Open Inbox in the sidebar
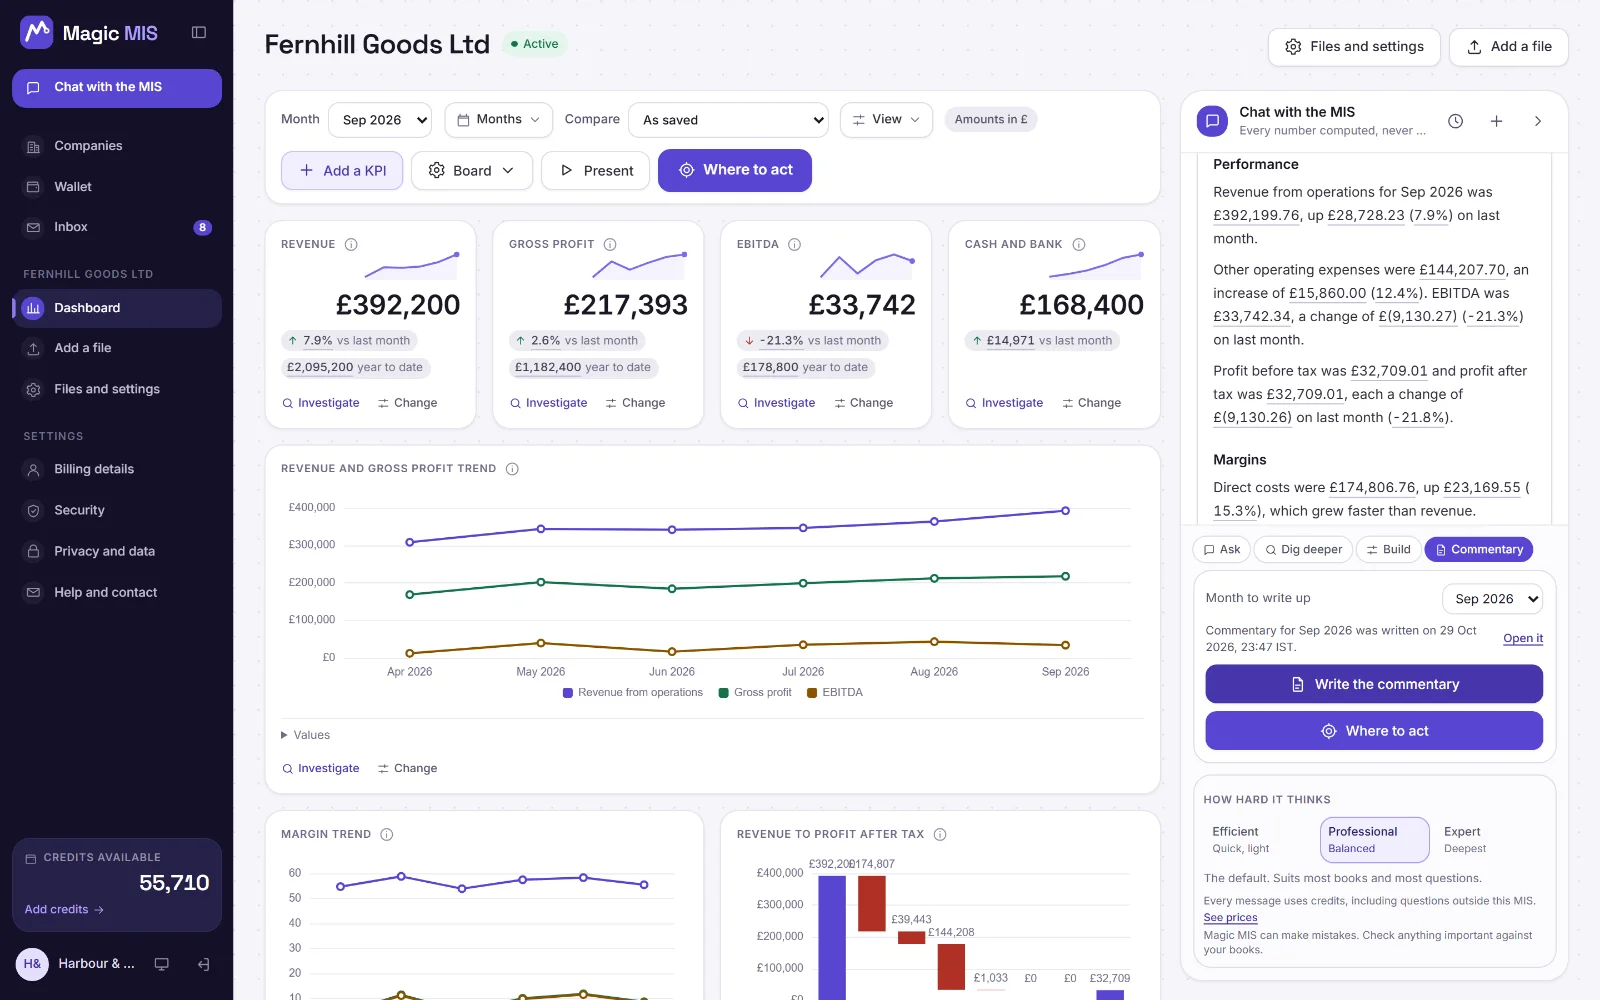Viewport: 1600px width, 1000px height. point(117,227)
